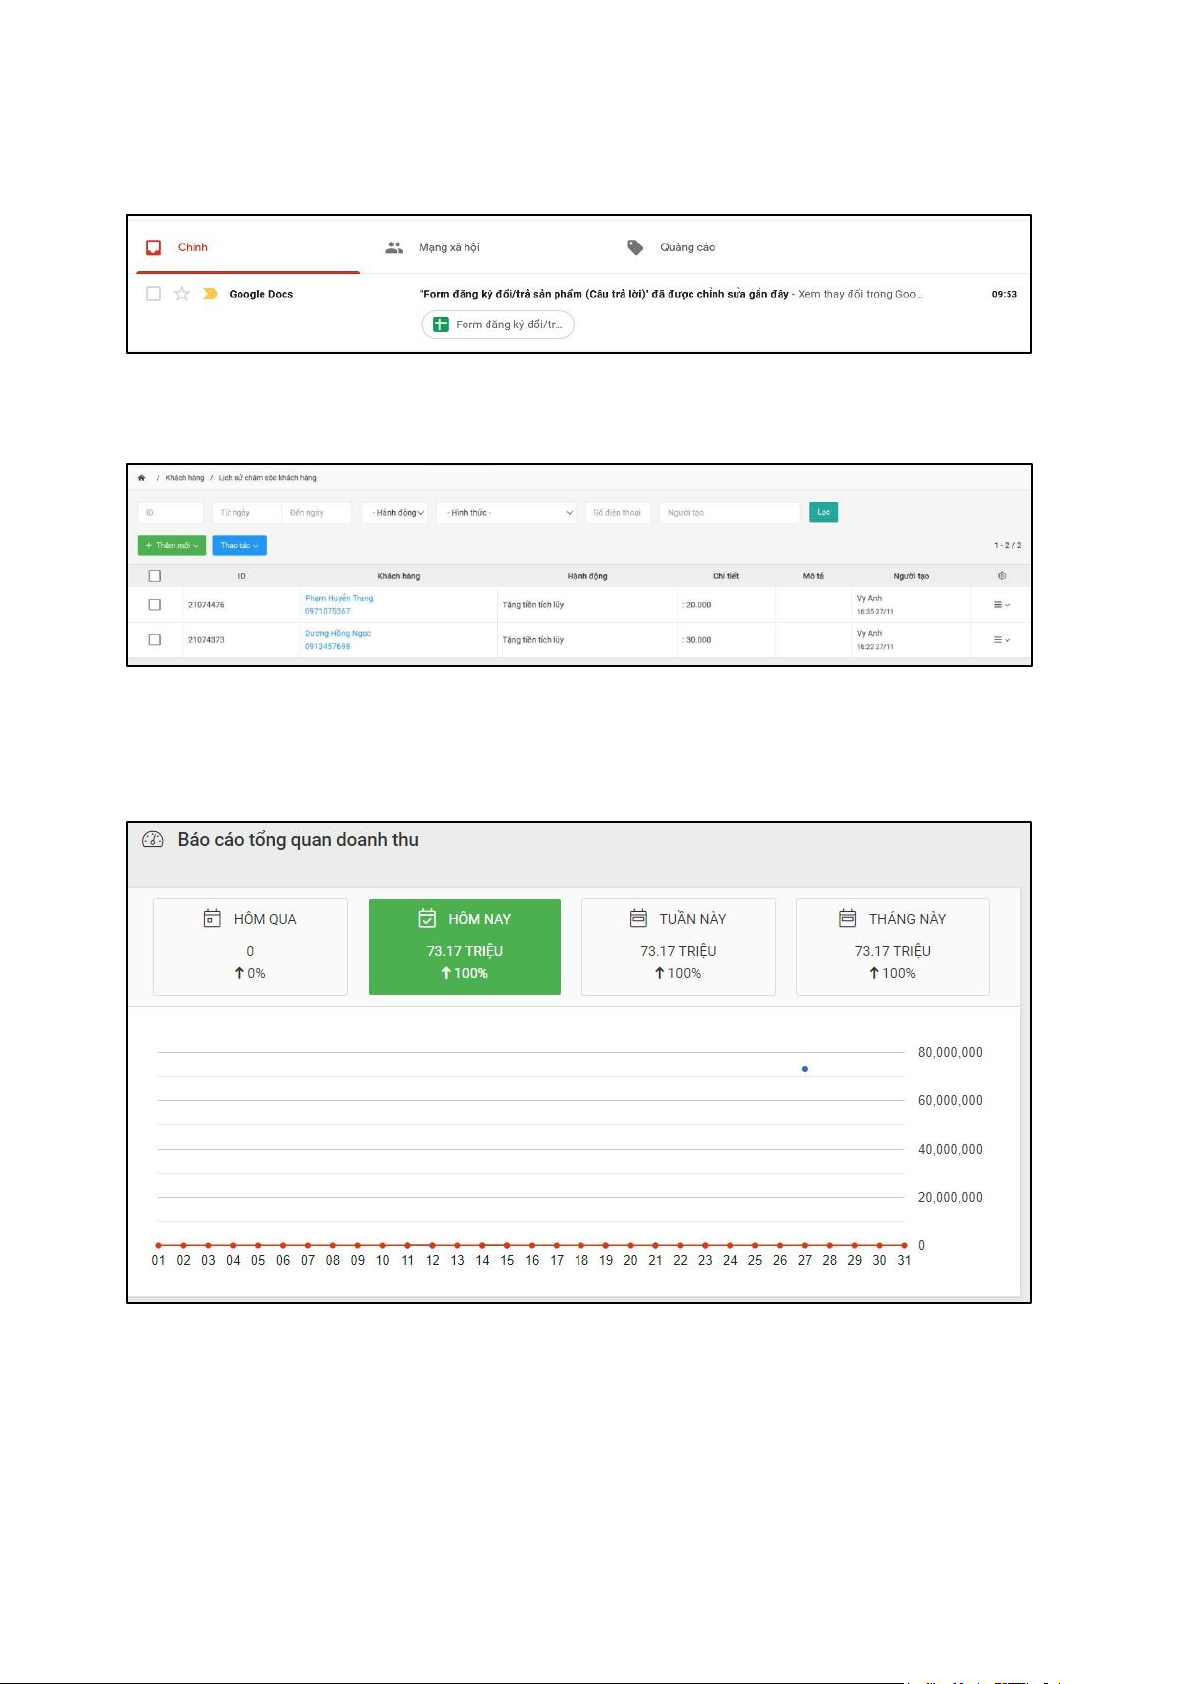Image resolution: width=1192 pixels, height=1684 pixels.
Task: Open customer link Dương Hồng Ngọc
Action: [338, 634]
